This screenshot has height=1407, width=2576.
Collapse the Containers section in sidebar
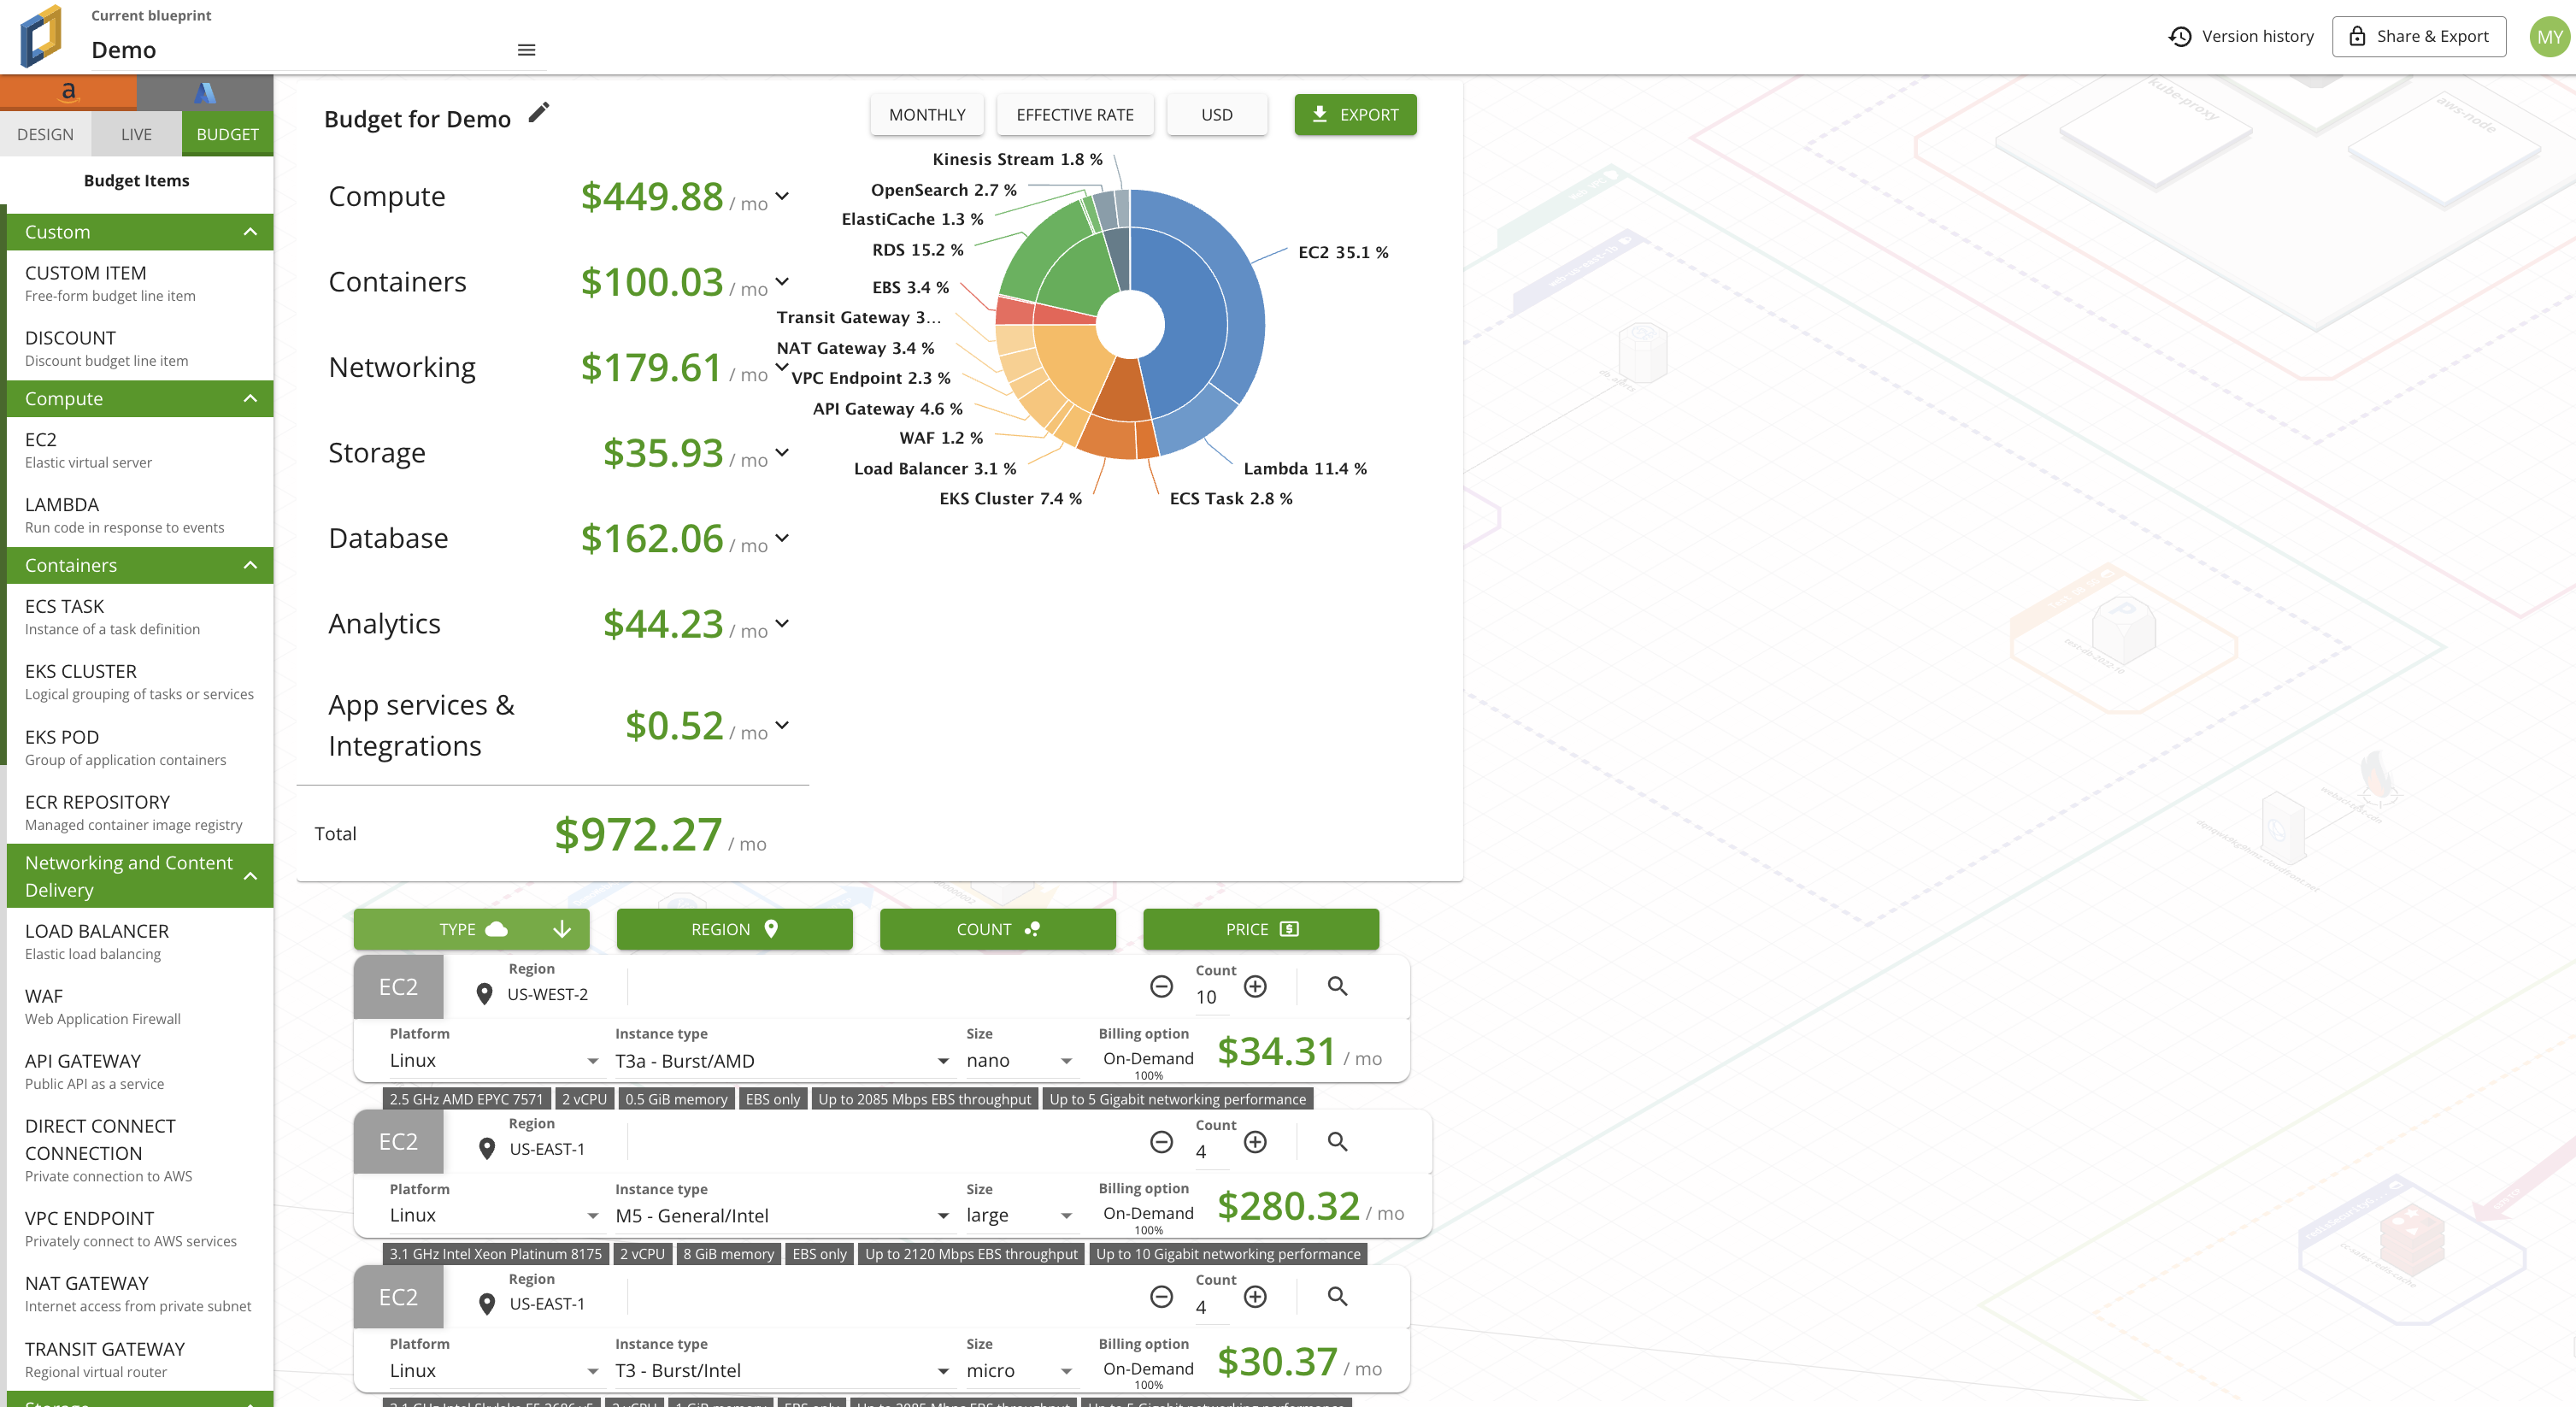(x=250, y=565)
